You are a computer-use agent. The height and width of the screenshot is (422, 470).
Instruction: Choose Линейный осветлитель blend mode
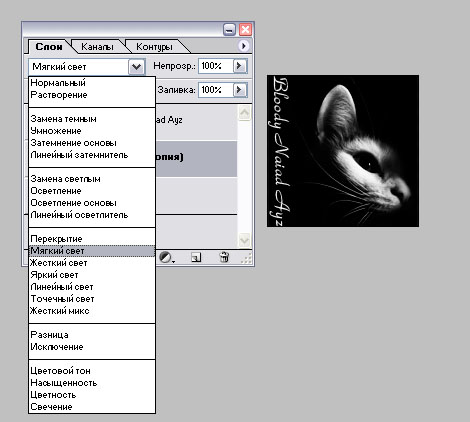(92, 215)
